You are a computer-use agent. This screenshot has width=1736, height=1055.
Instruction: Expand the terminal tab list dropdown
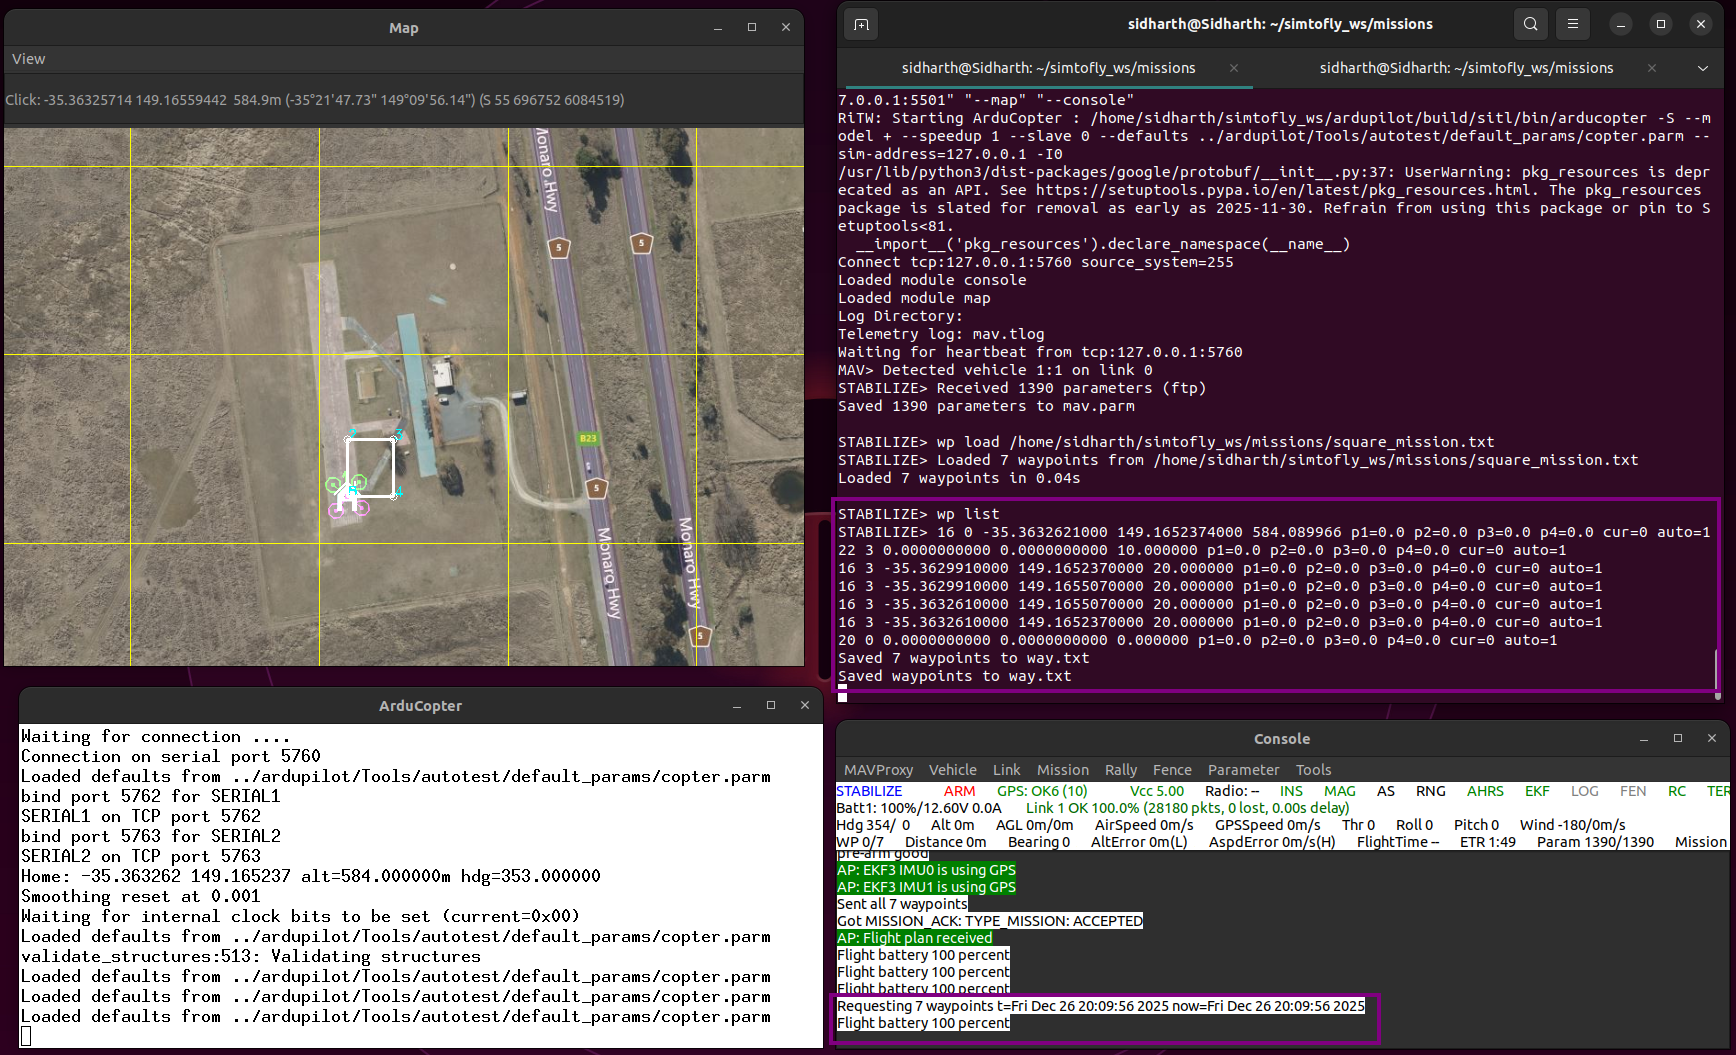(x=1703, y=68)
